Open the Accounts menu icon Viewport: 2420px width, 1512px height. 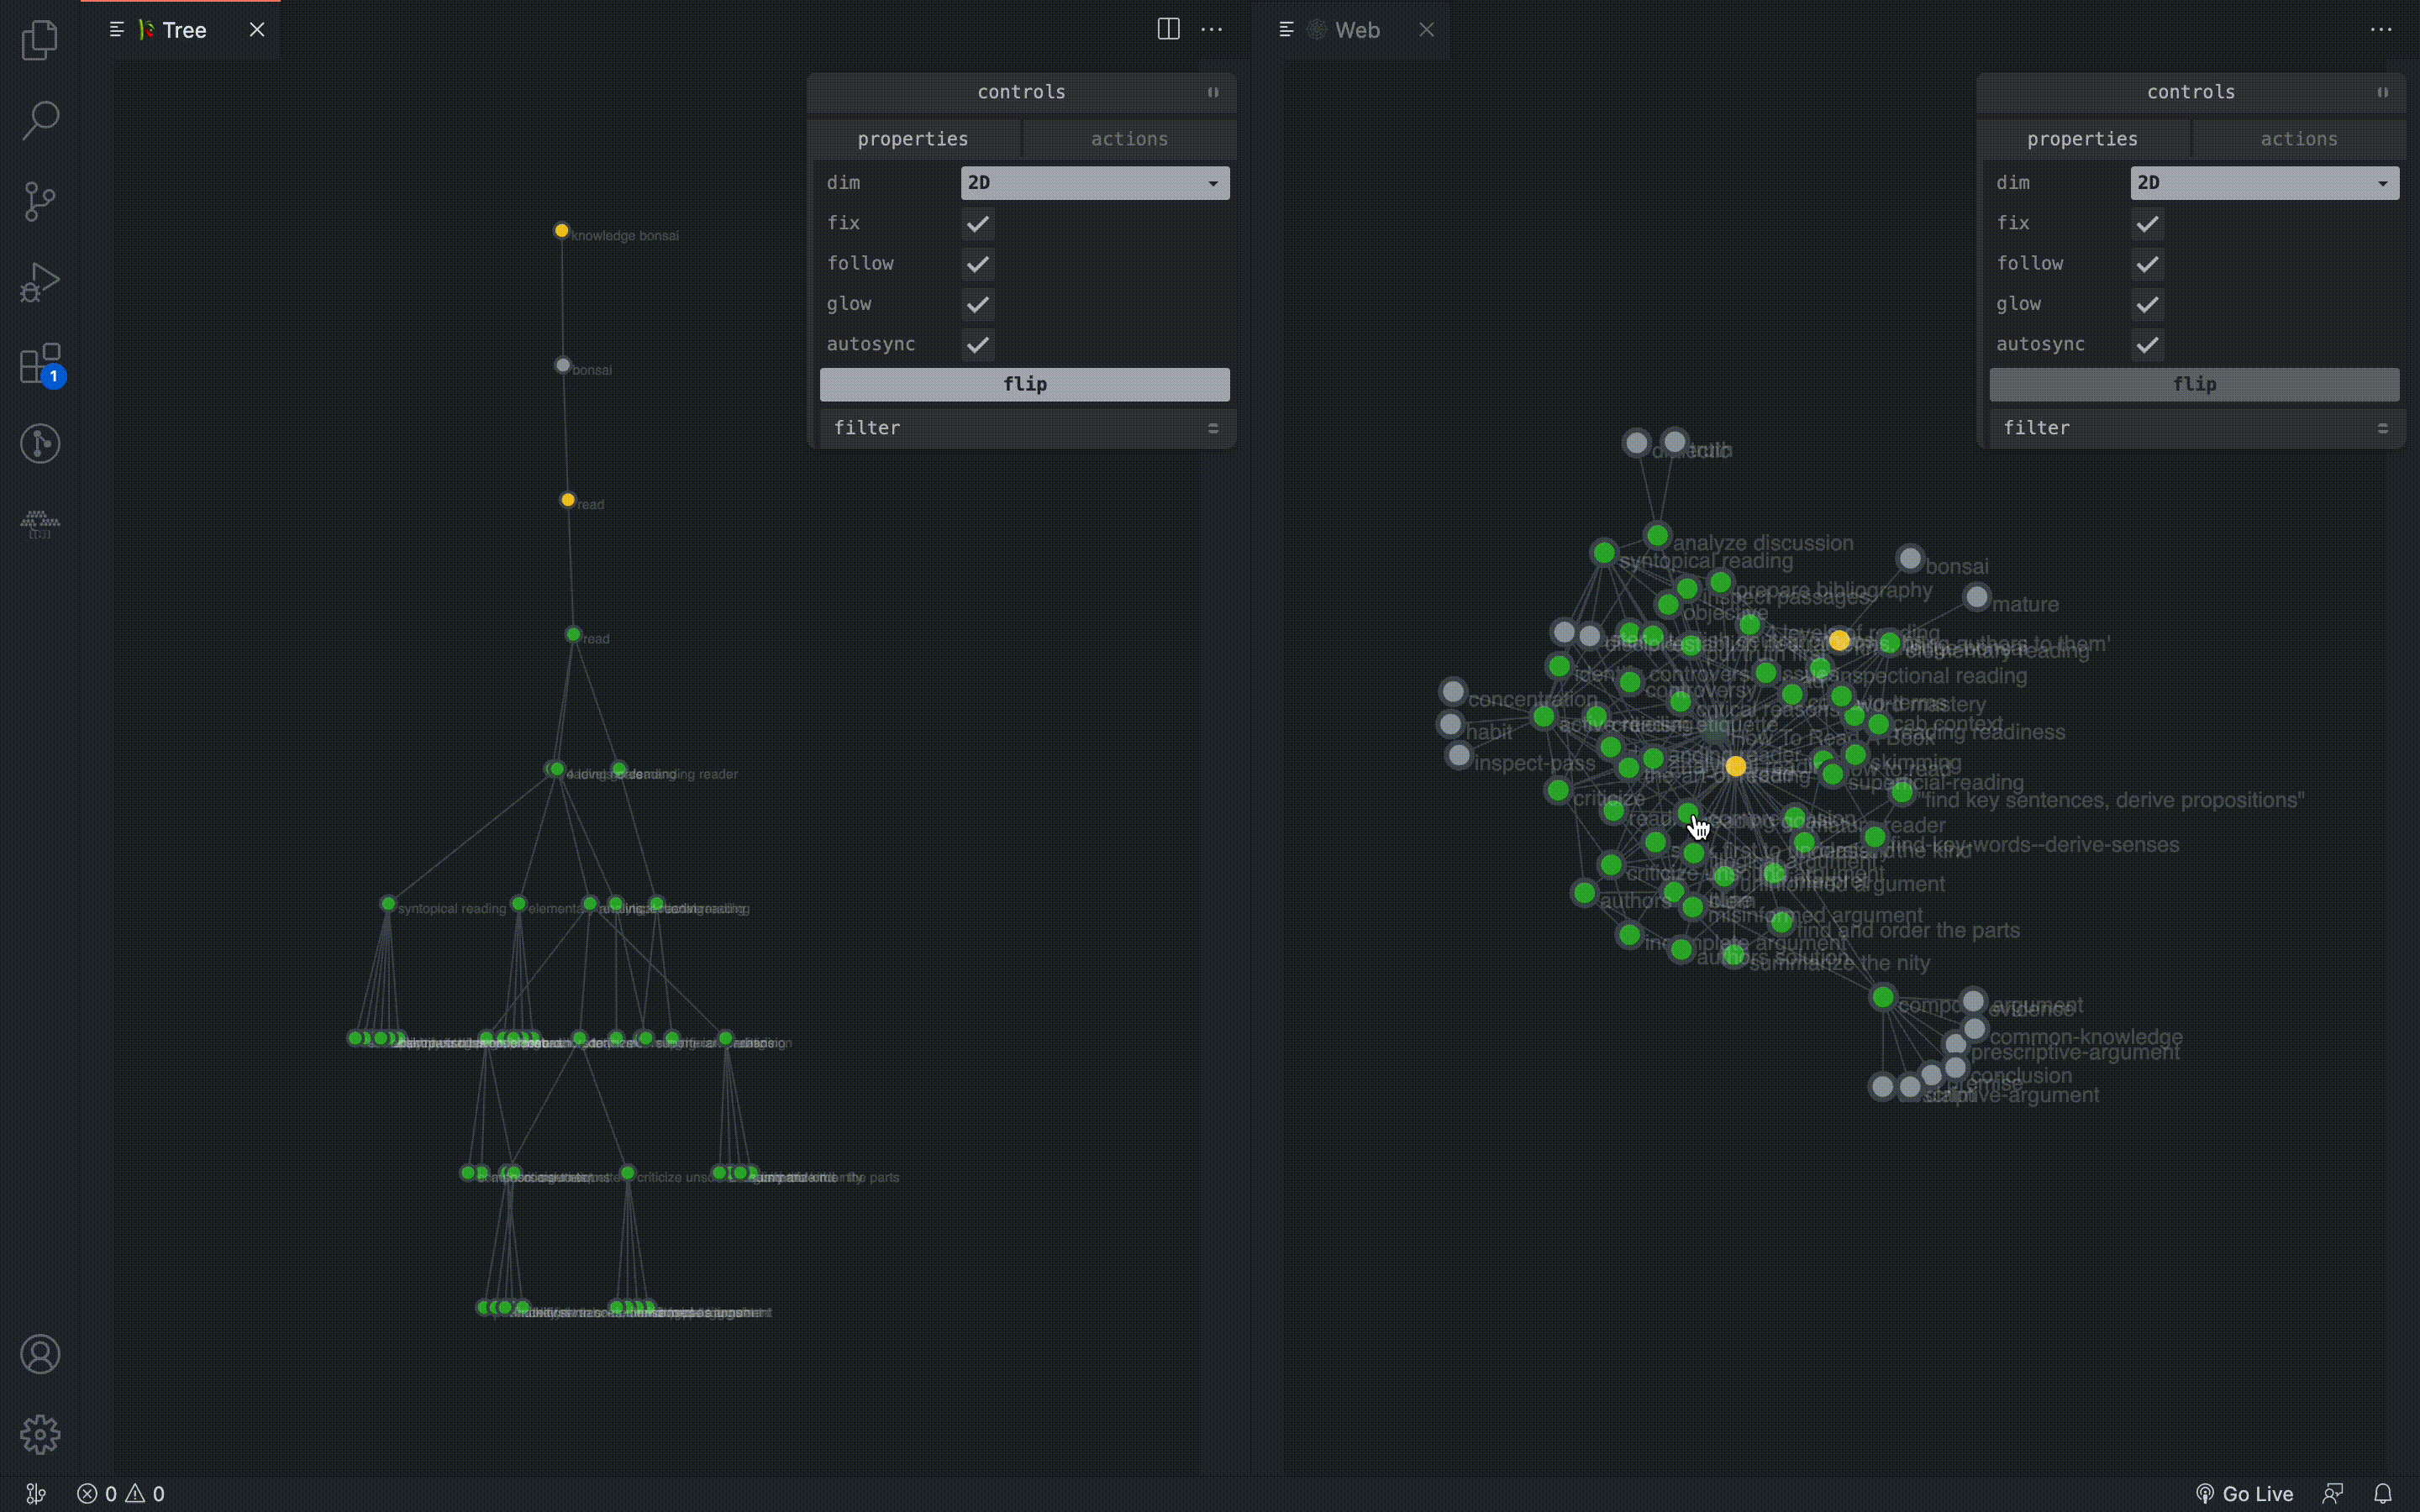(x=40, y=1354)
